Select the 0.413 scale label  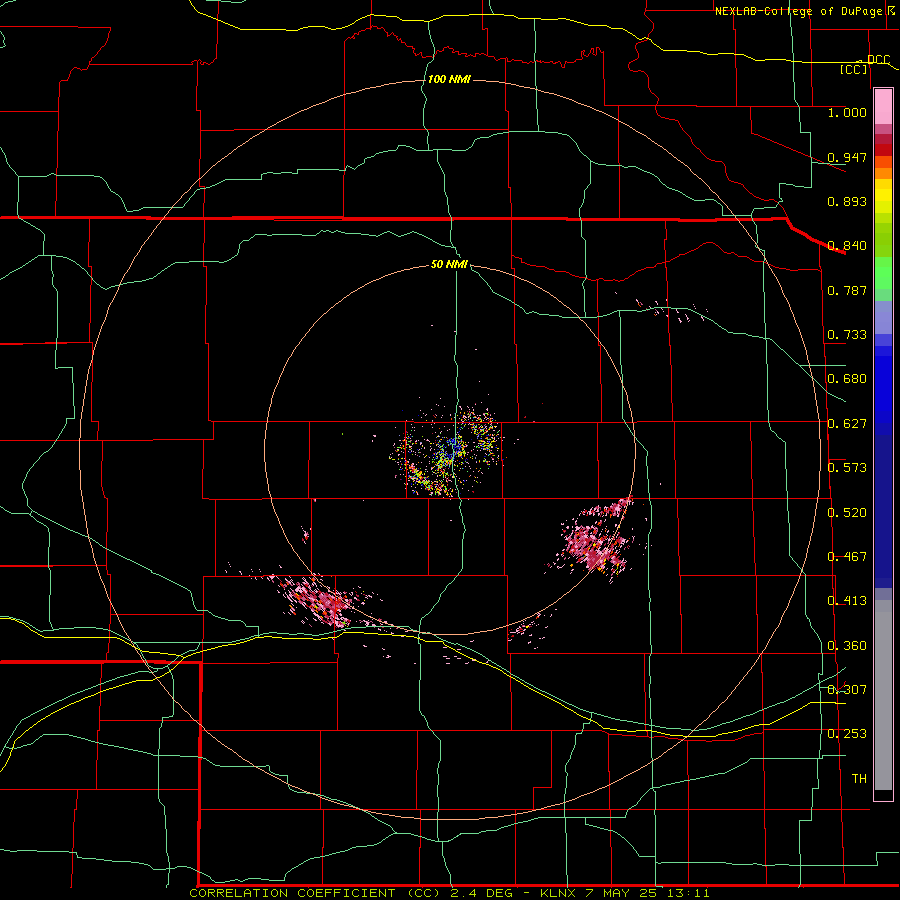847,601
